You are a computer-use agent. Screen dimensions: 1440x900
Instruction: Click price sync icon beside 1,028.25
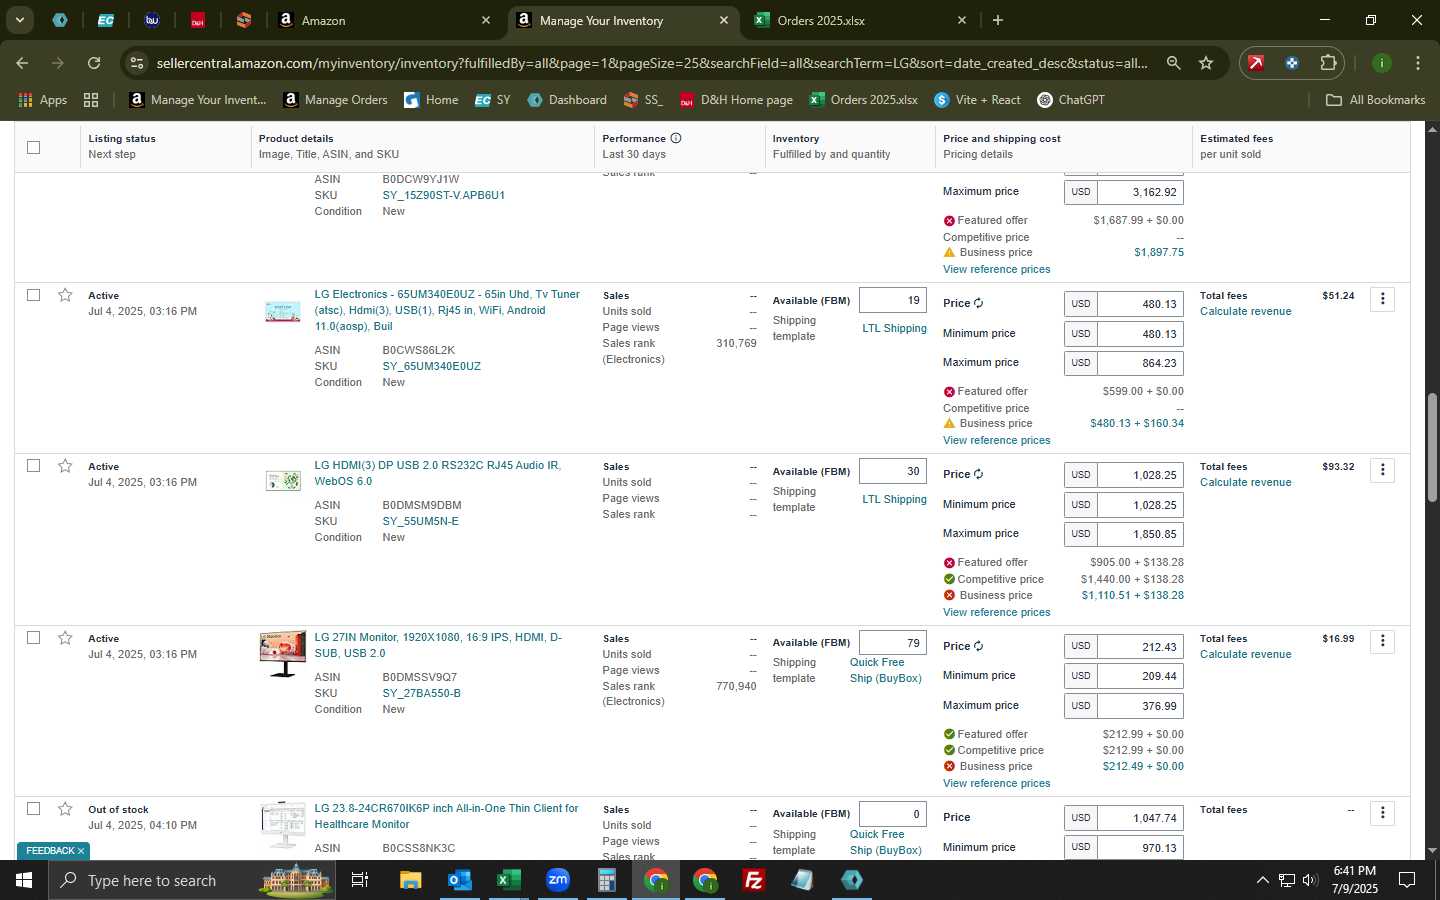[x=978, y=474]
